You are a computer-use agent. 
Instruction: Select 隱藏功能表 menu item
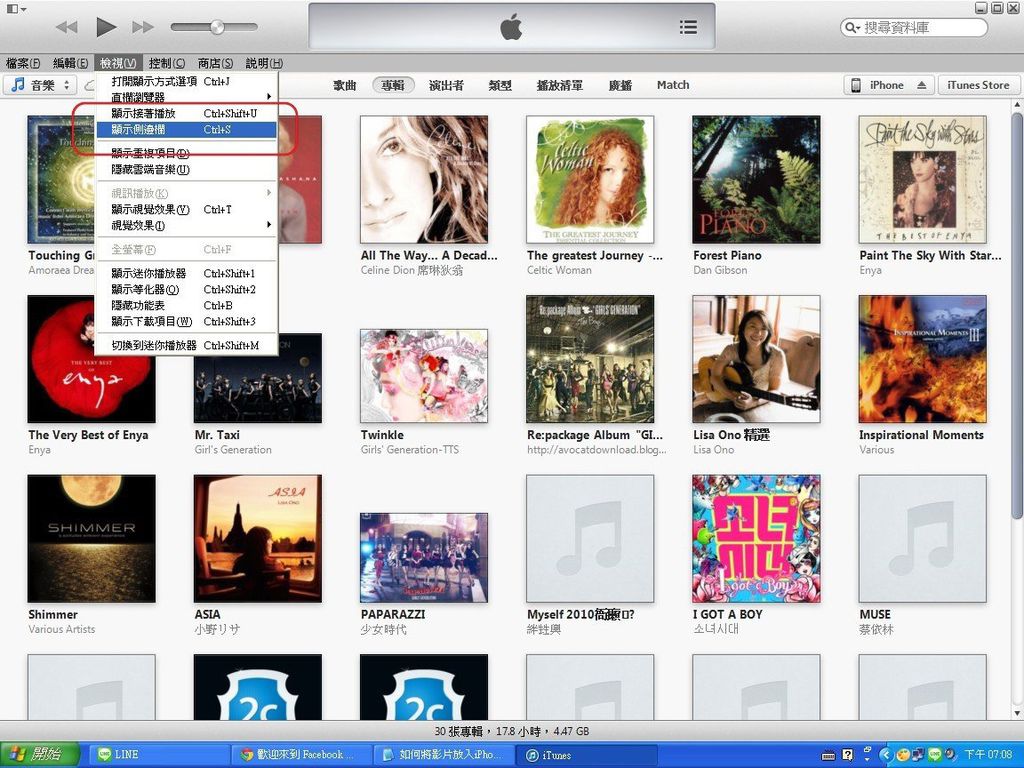tap(187, 306)
